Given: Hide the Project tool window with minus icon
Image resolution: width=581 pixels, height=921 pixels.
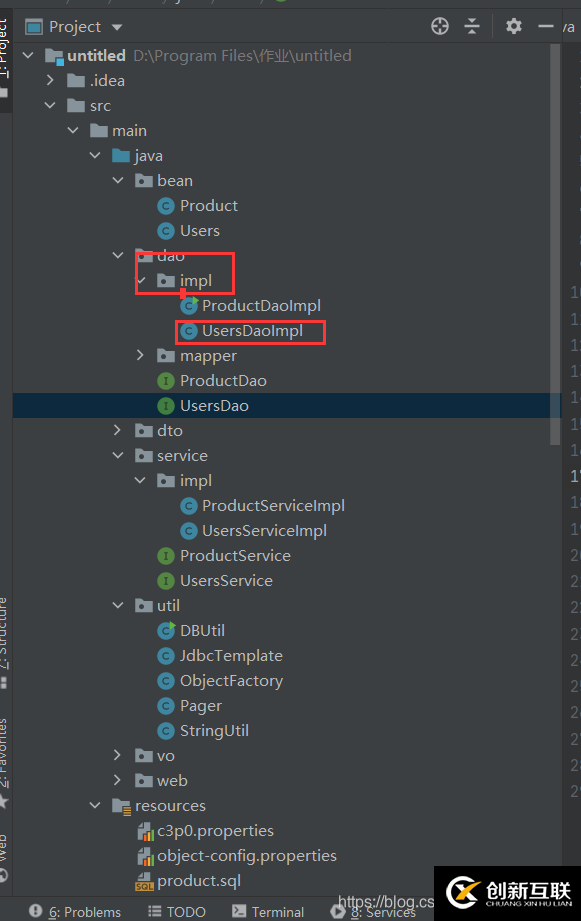Looking at the screenshot, I should pyautogui.click(x=546, y=26).
